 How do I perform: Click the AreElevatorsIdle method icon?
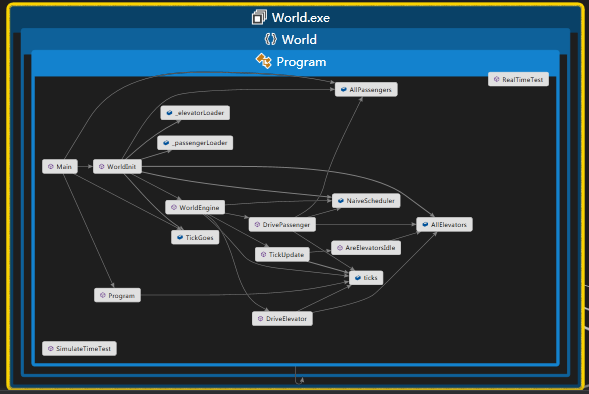(340, 248)
